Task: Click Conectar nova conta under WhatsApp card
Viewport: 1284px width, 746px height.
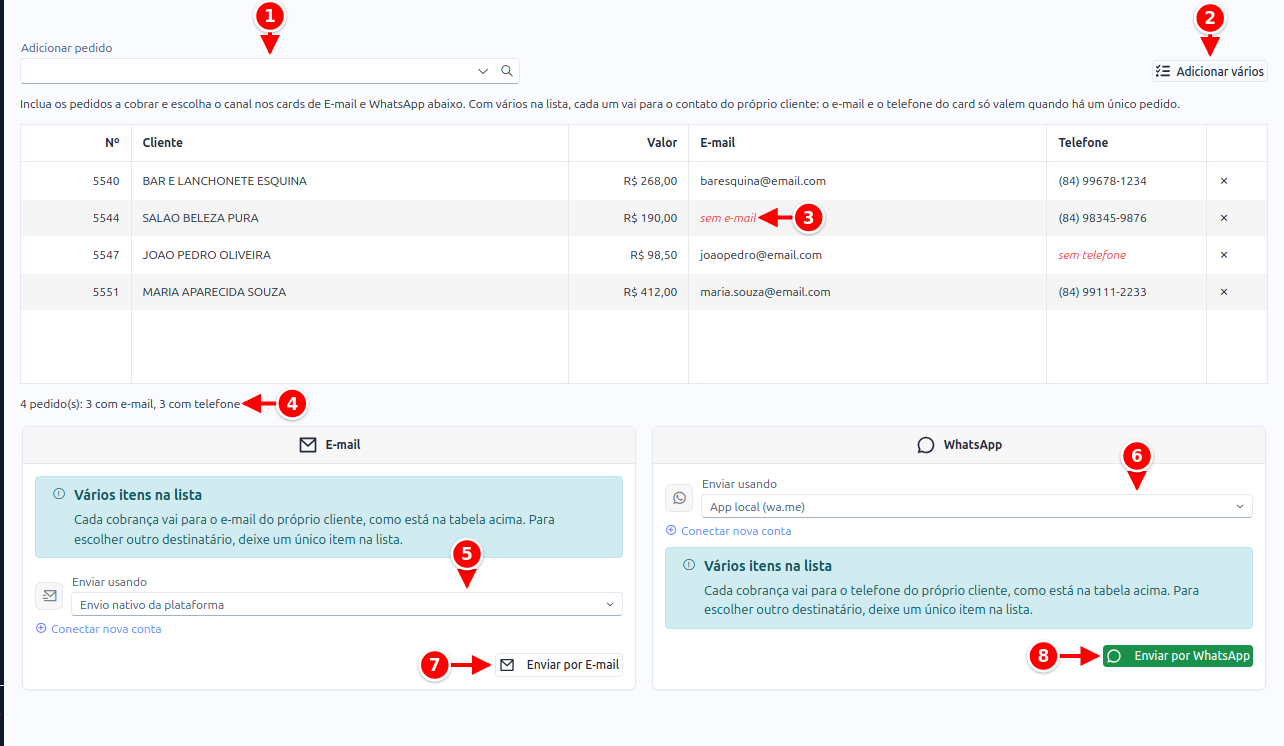Action: [729, 531]
